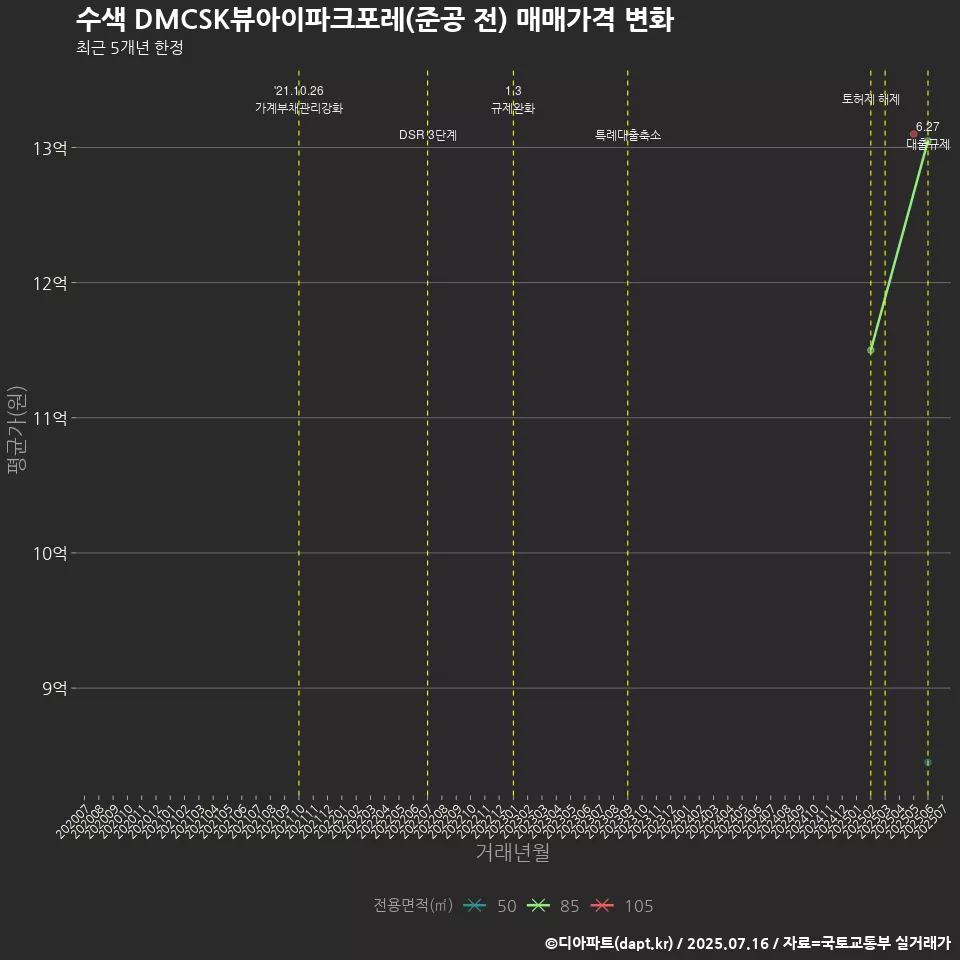Click the legend title '전용면적(㎡)'
This screenshot has width=960, height=960.
pos(413,905)
